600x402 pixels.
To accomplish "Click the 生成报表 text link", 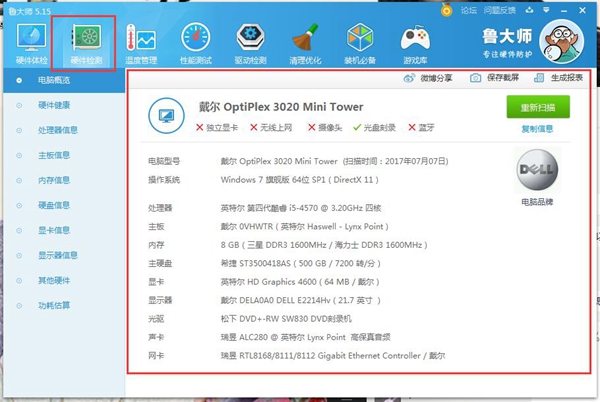I will pyautogui.click(x=567, y=78).
